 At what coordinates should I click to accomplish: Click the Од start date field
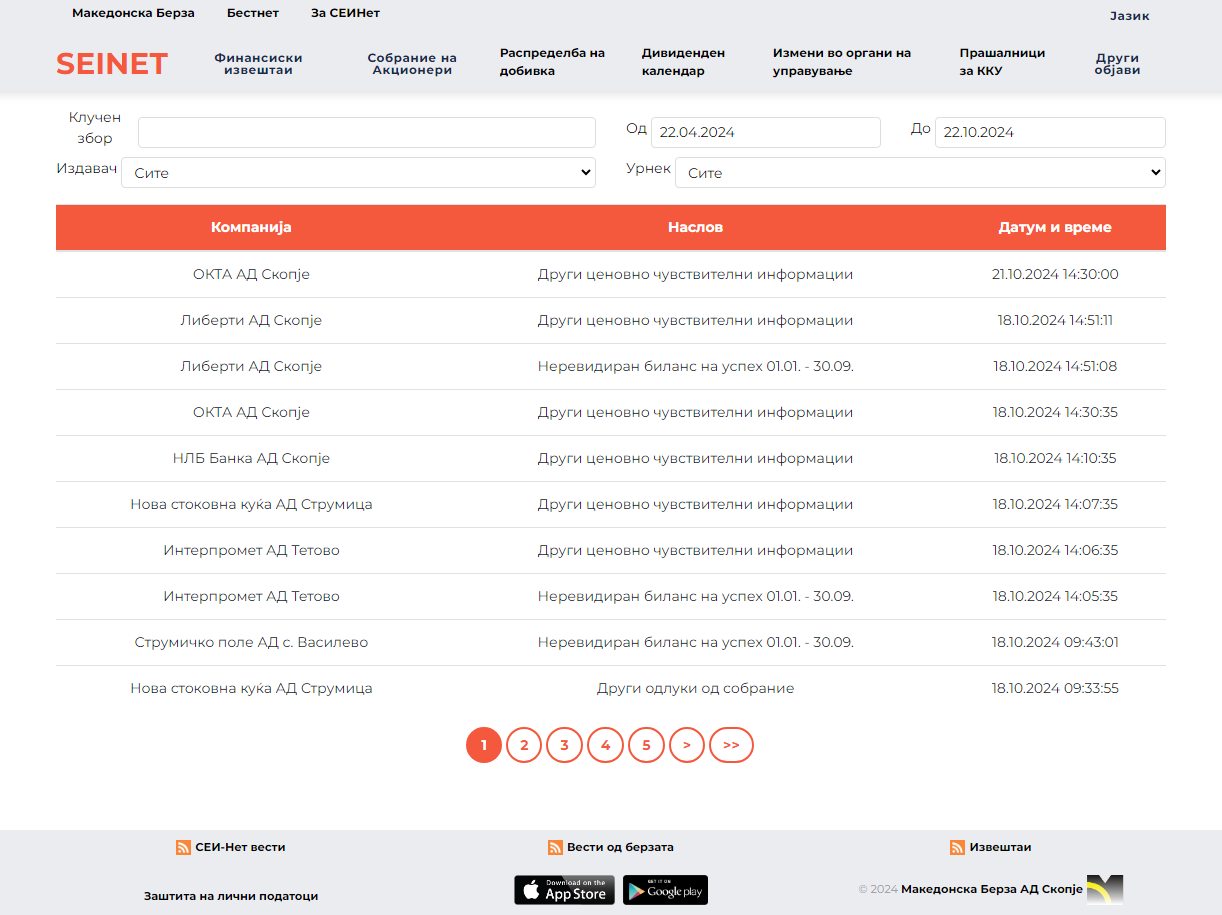(x=765, y=132)
